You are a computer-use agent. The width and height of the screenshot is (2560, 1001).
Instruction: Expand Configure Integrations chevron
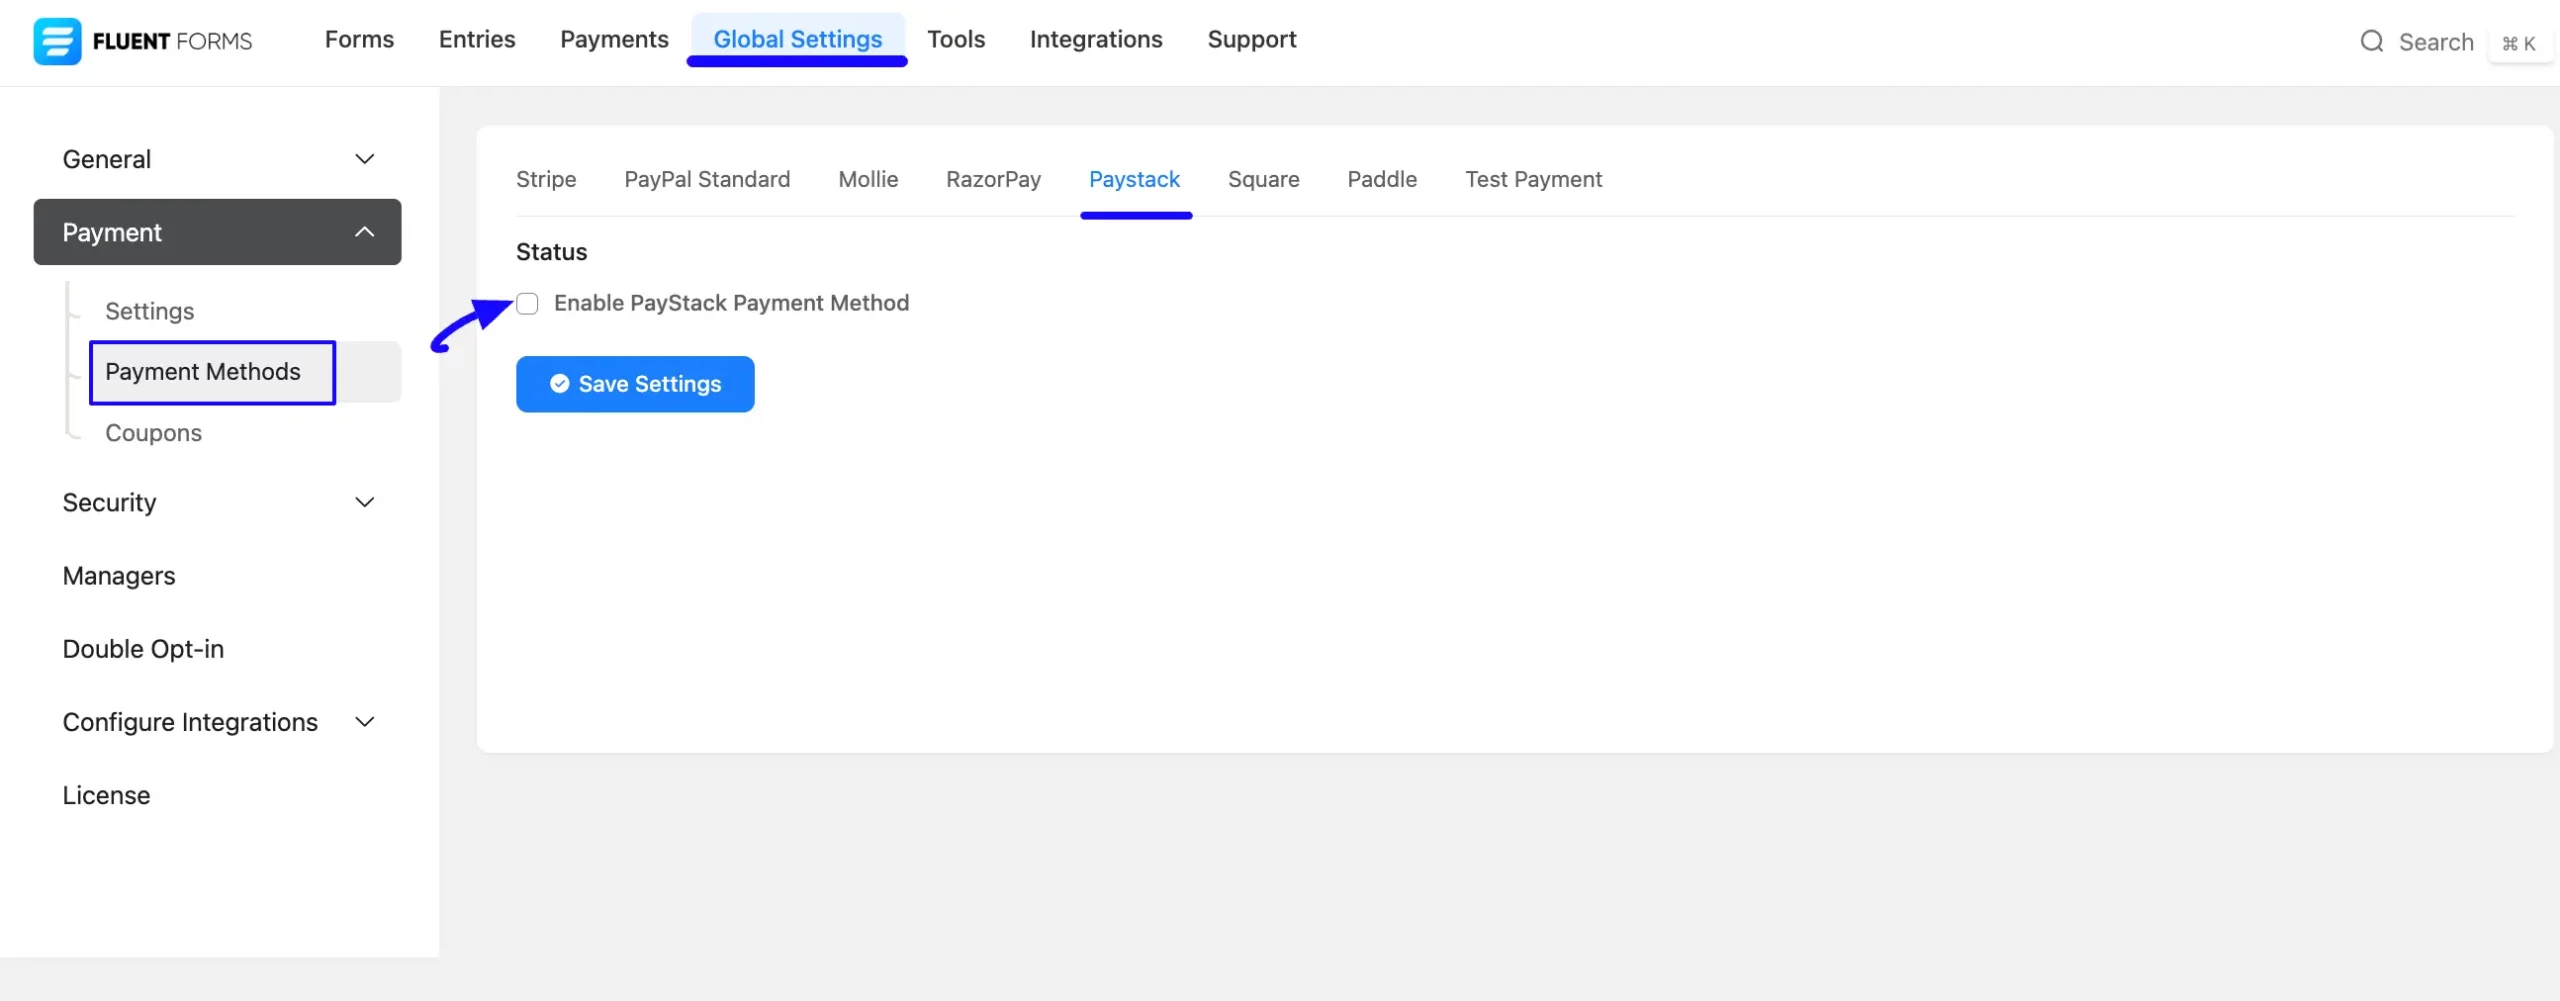coord(365,722)
